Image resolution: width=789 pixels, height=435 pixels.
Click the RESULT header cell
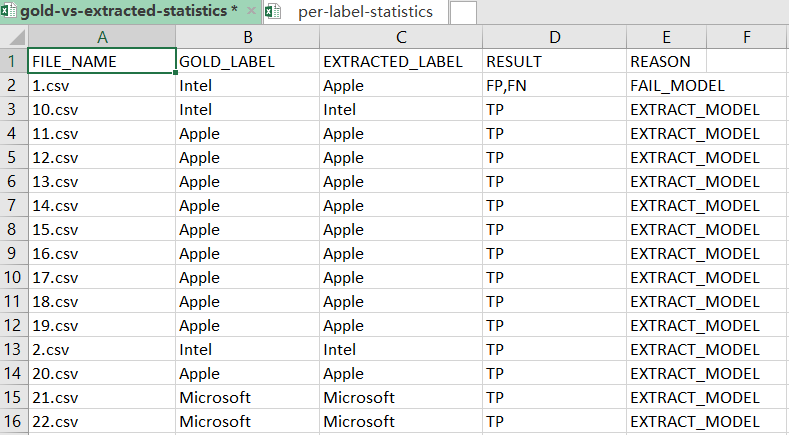[555, 61]
